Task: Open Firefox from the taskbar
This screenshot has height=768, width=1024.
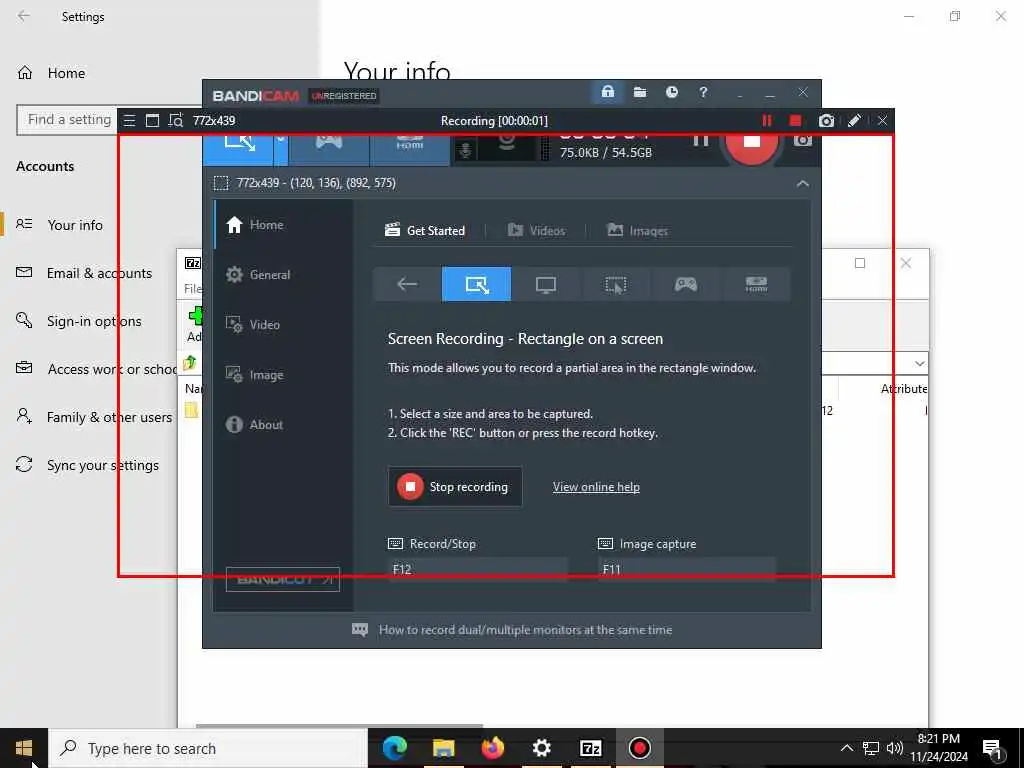Action: coord(492,748)
